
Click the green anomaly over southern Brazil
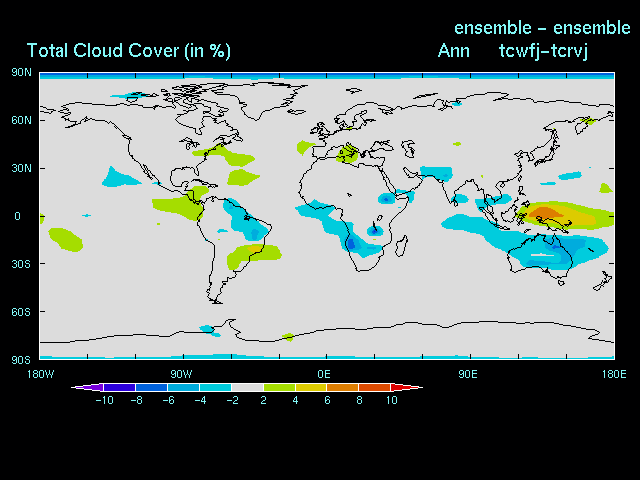253,256
